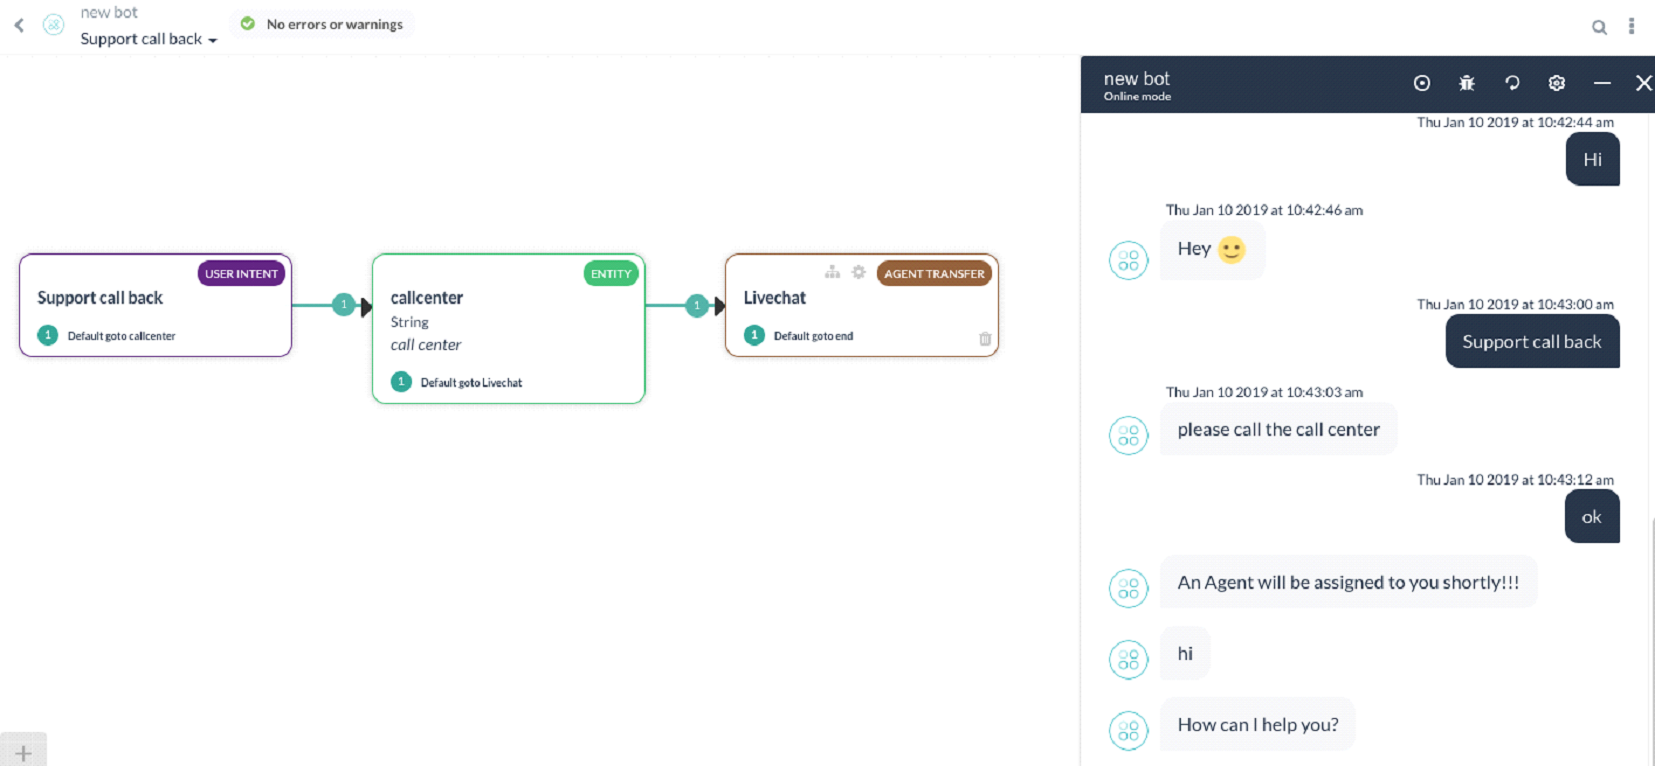Open the vertical three-dot options menu
The width and height of the screenshot is (1655, 766).
pos(1631,26)
